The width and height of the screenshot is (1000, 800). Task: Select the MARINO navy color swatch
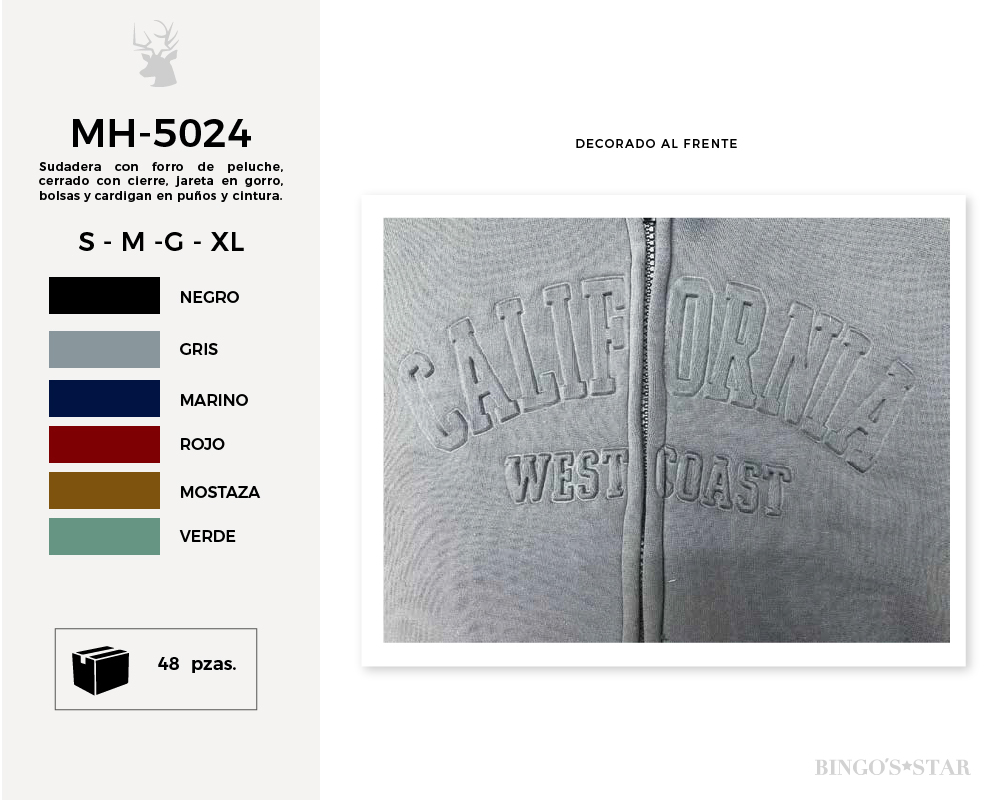[105, 399]
